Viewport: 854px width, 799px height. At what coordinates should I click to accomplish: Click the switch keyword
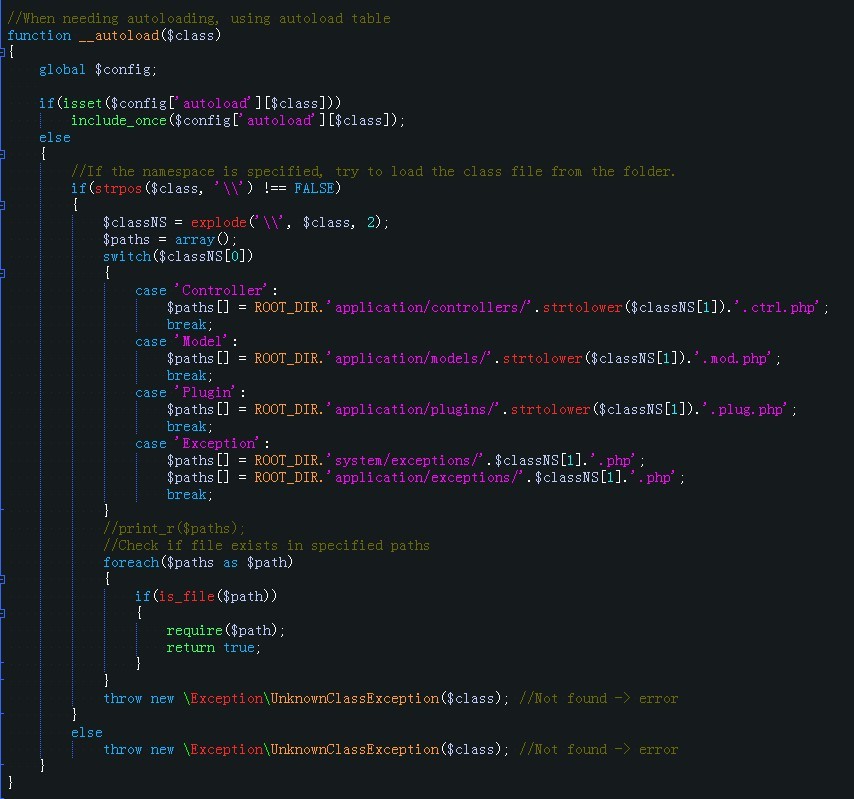pyautogui.click(x=127, y=257)
